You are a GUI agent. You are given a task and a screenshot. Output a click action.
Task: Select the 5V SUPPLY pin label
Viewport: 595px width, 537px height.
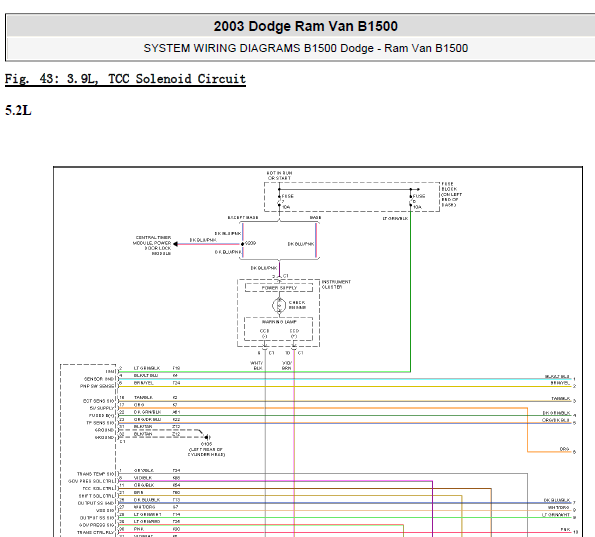tap(101, 408)
